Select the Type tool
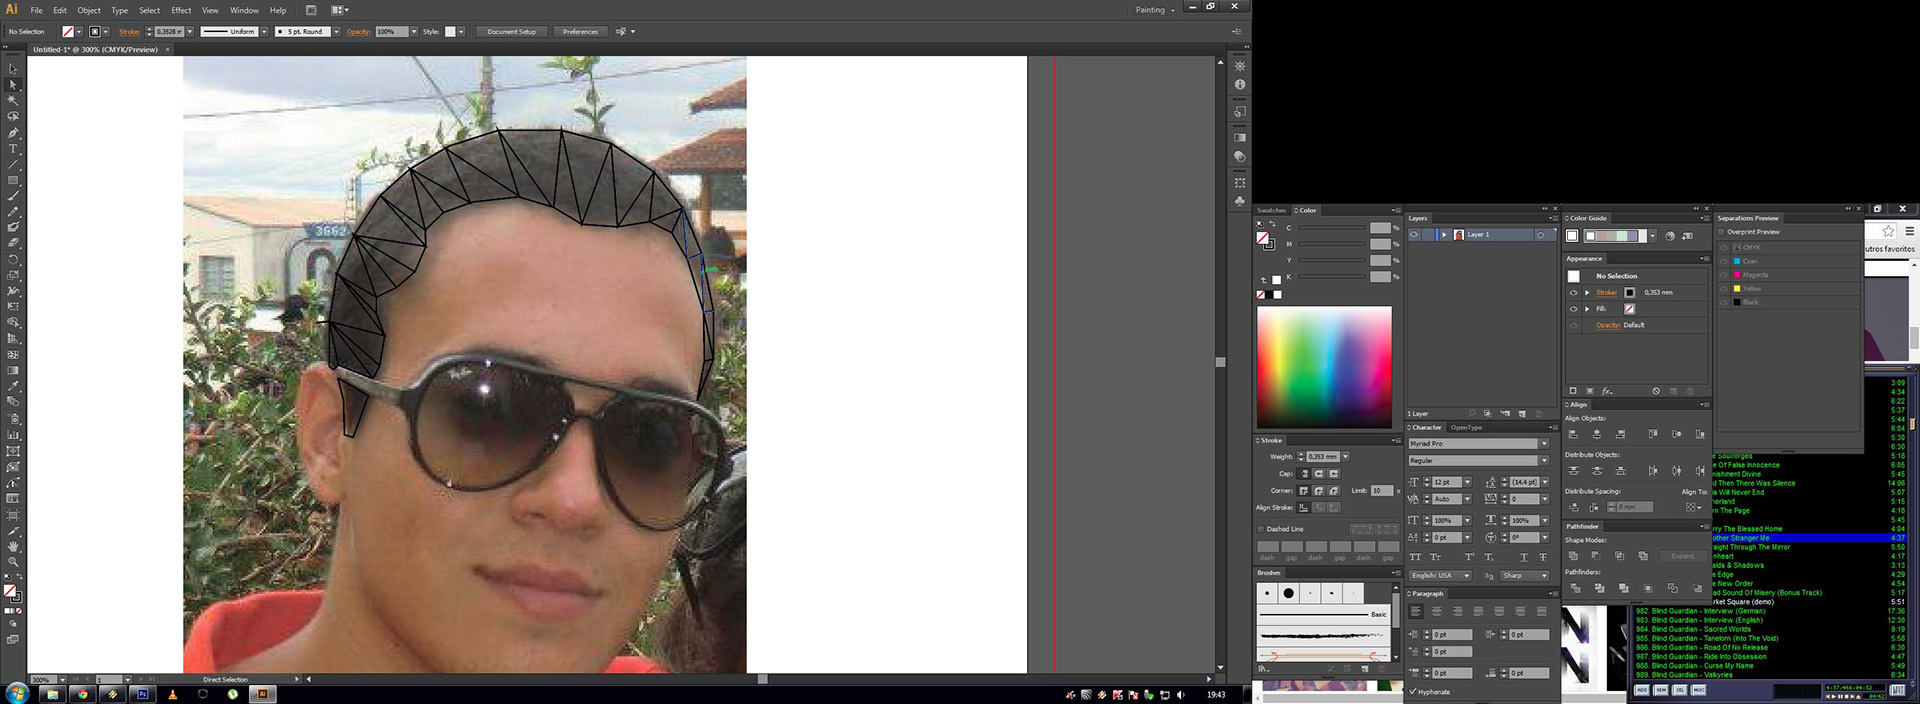 [x=13, y=149]
